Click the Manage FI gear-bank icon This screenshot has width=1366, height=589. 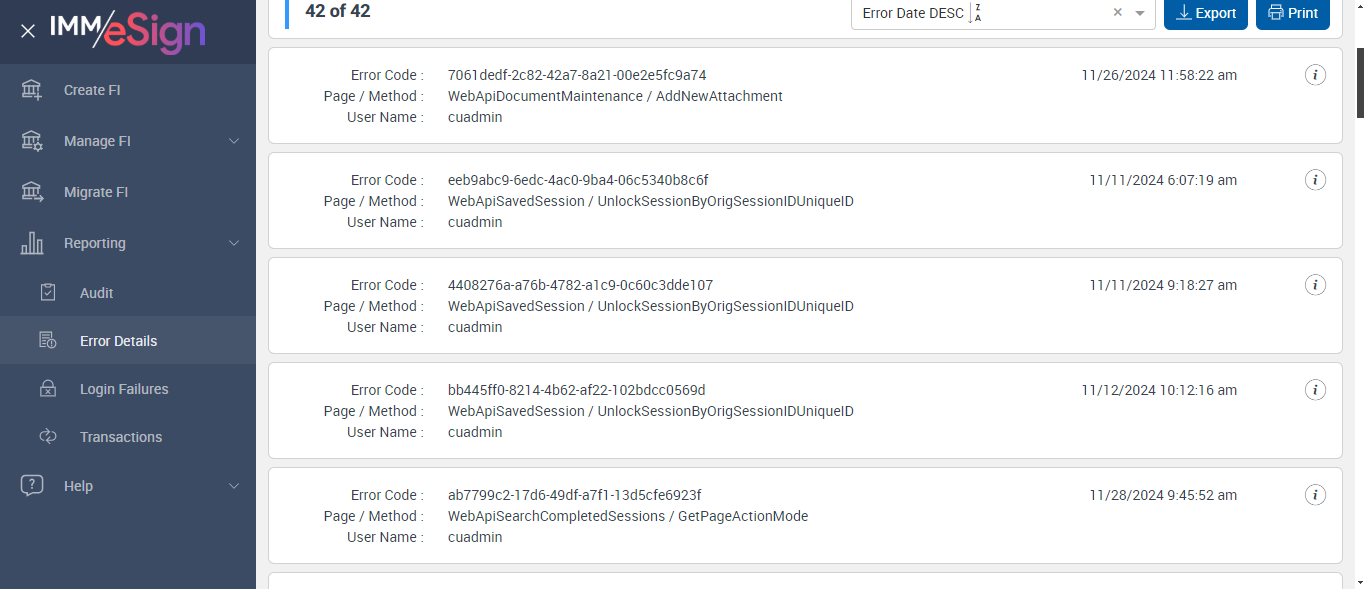tap(32, 141)
